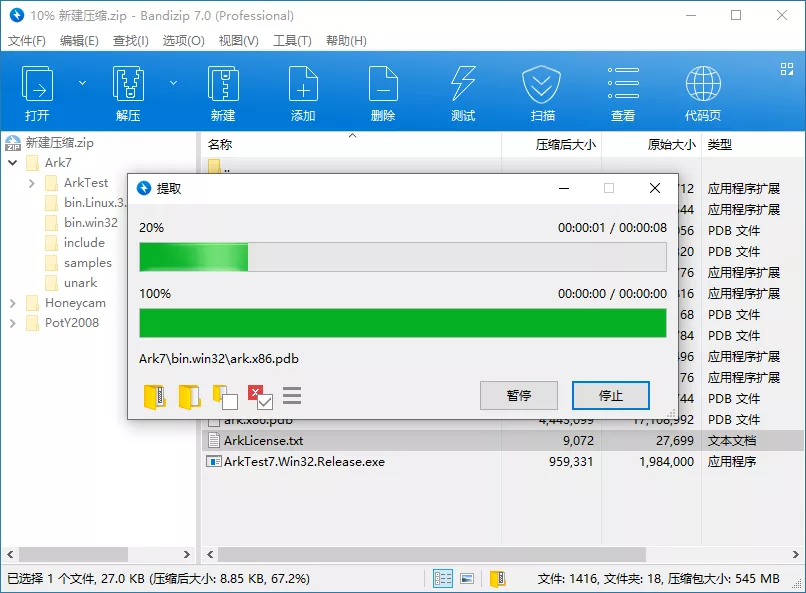This screenshot has height=593, width=806.
Task: Toggle detailed list view in status bar
Action: (x=443, y=578)
